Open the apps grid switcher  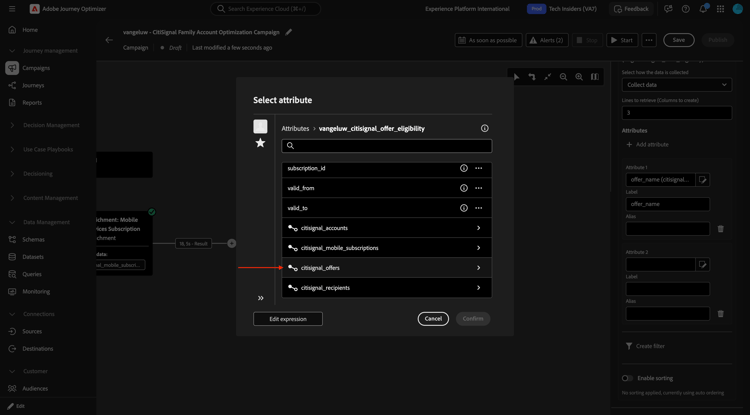pos(720,9)
